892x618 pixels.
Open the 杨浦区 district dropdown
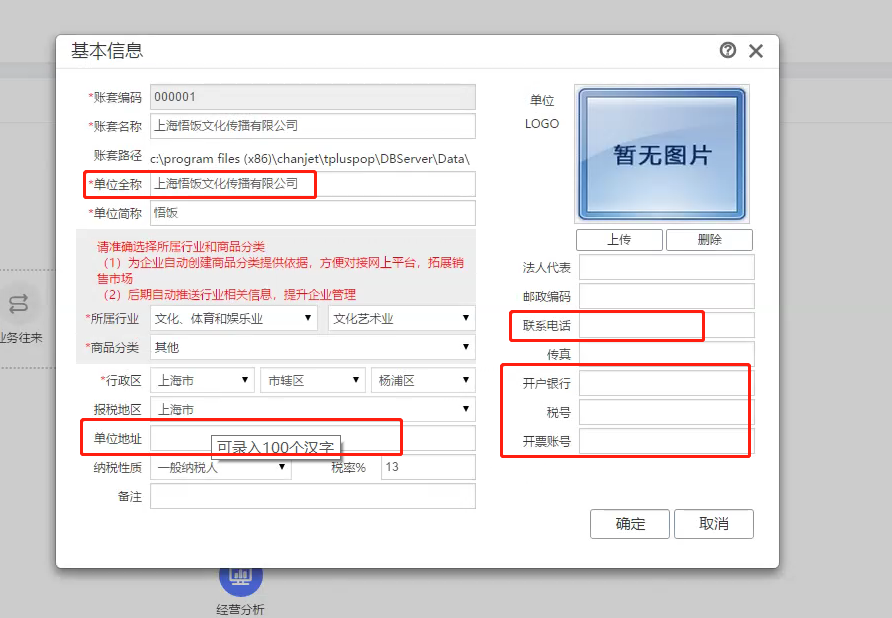click(x=423, y=380)
